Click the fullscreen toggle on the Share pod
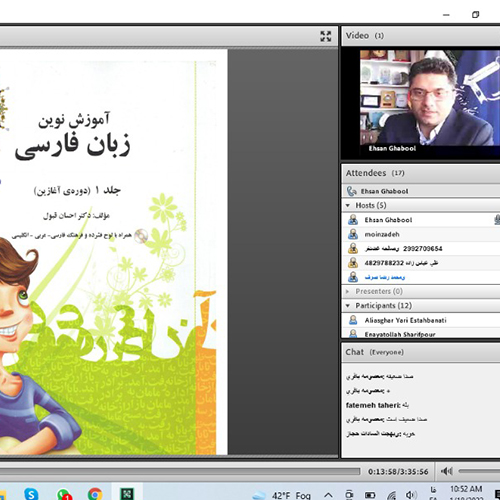 point(326,36)
